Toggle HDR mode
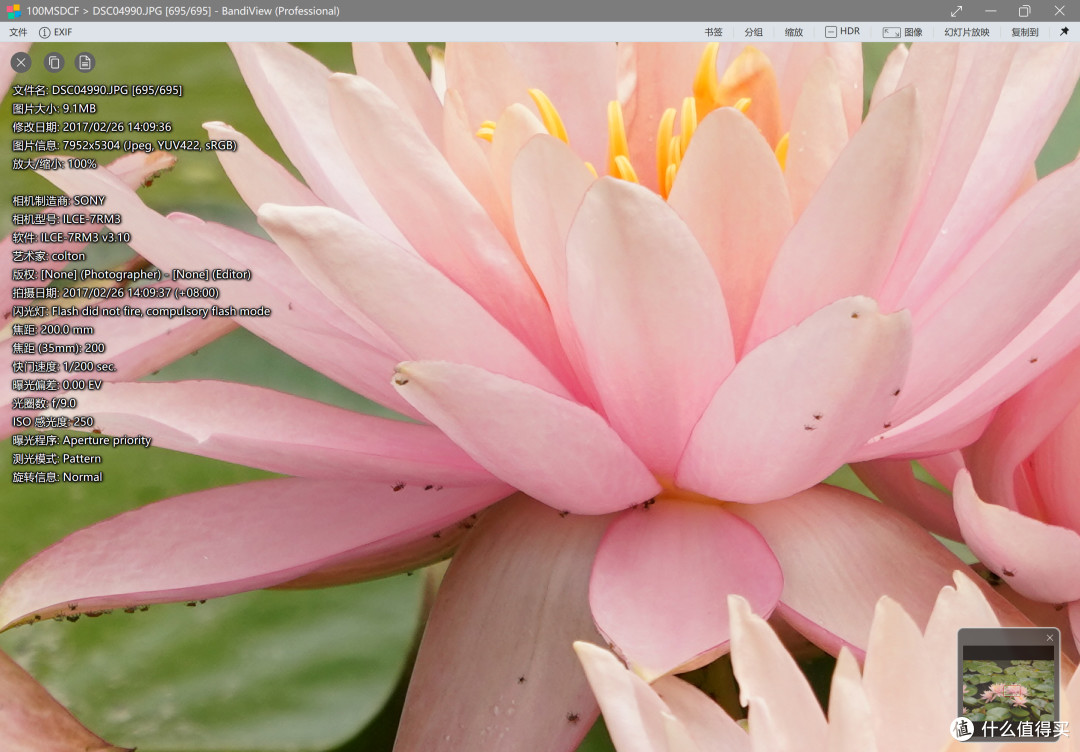This screenshot has width=1080, height=752. (842, 32)
